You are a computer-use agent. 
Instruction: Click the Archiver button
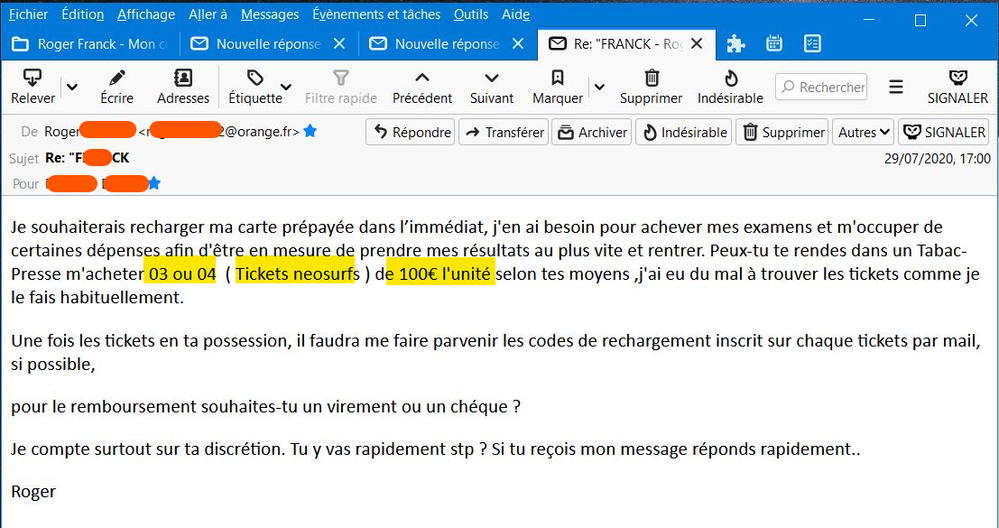[591, 132]
